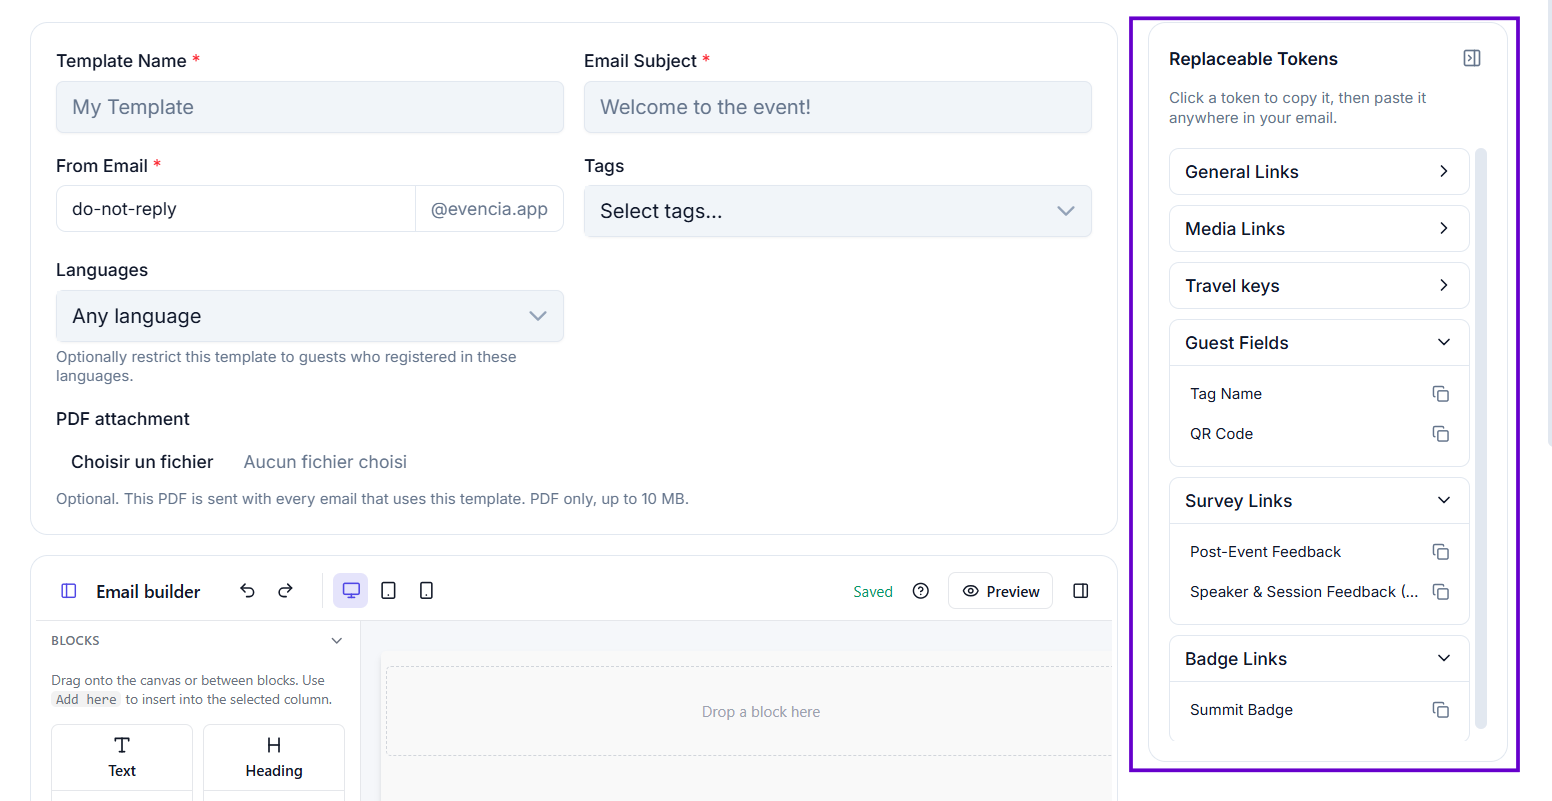Image resolution: width=1552 pixels, height=801 pixels.
Task: Focus the Template Name field
Action: pos(310,107)
